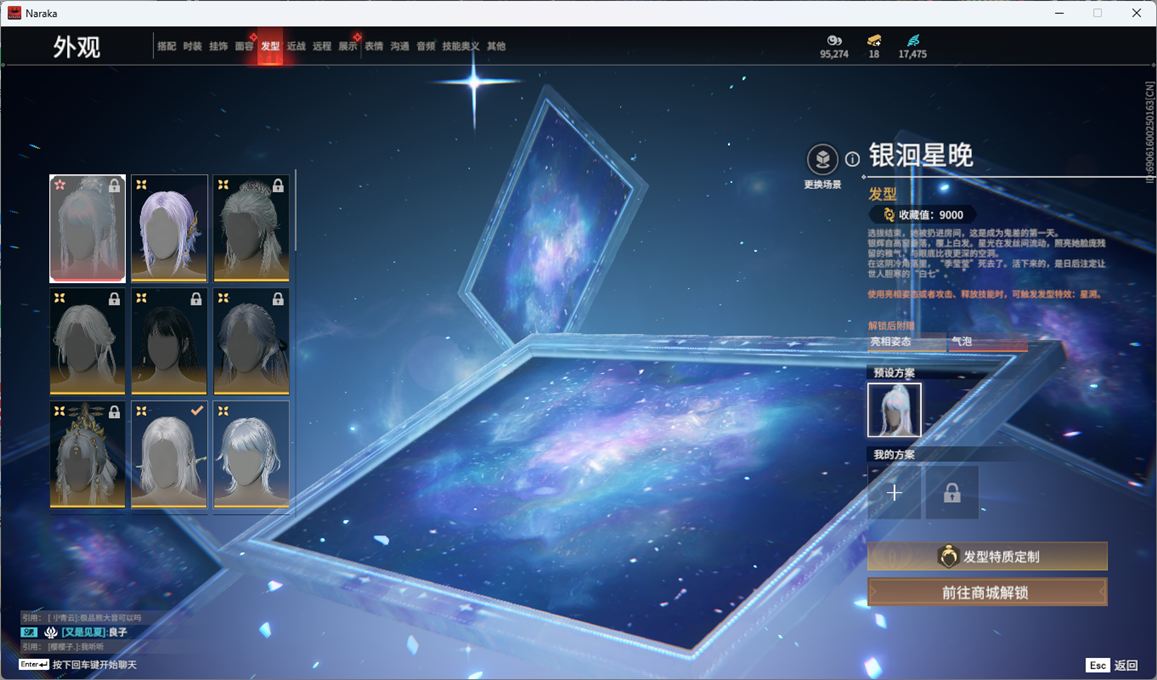1157x680 pixels.
Task: Click the Naraka app icon in title bar
Action: pyautogui.click(x=14, y=13)
